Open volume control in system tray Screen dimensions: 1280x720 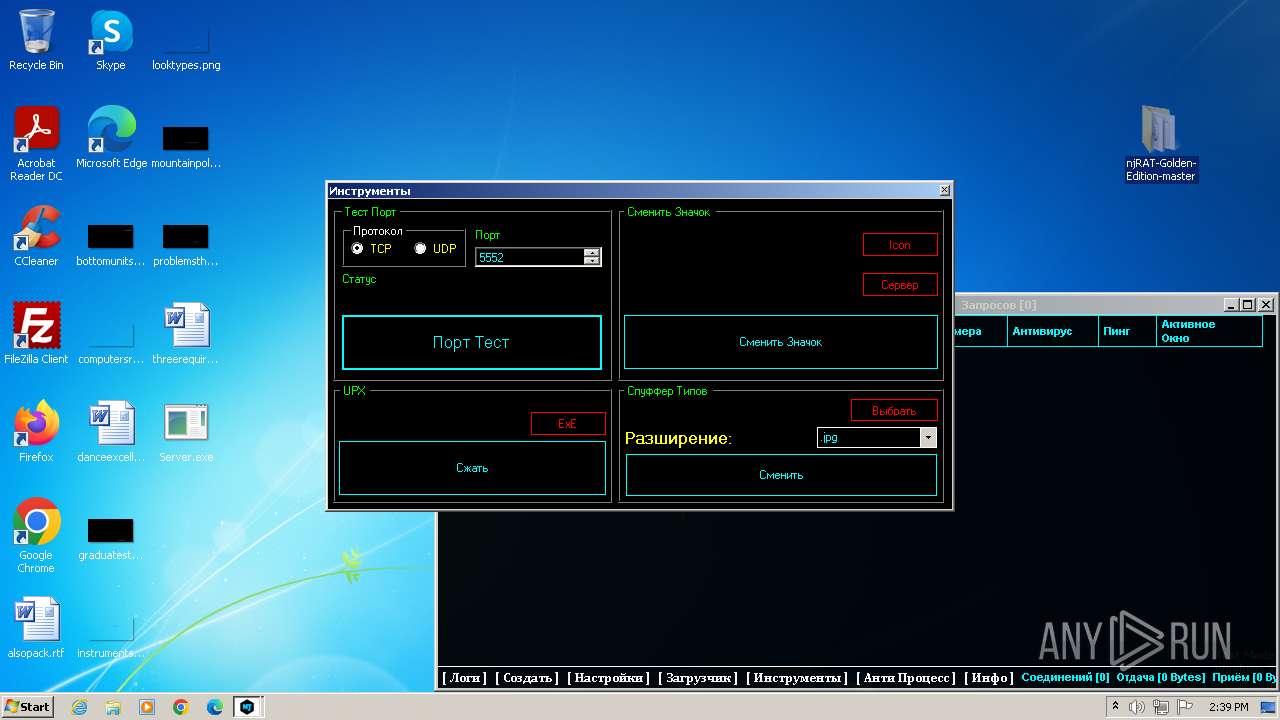point(1137,707)
